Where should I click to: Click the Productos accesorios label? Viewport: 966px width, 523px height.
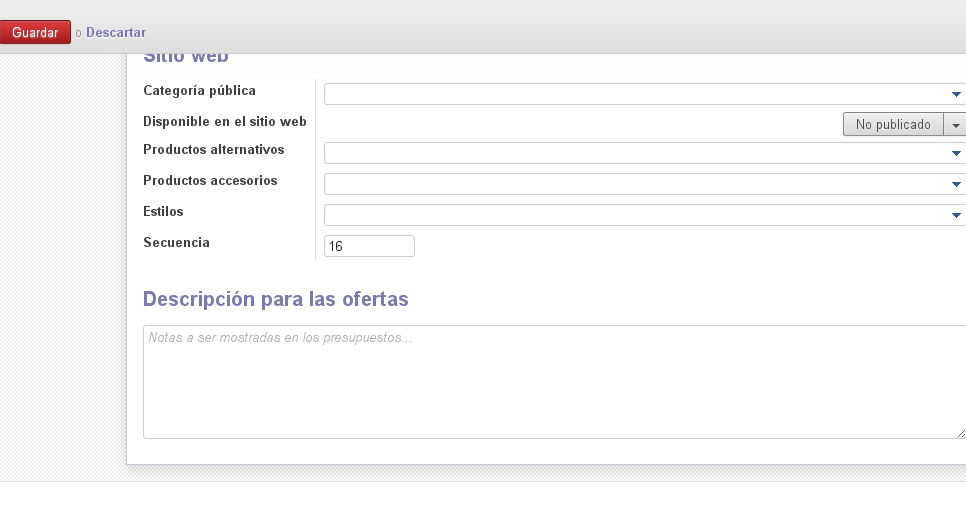(210, 181)
